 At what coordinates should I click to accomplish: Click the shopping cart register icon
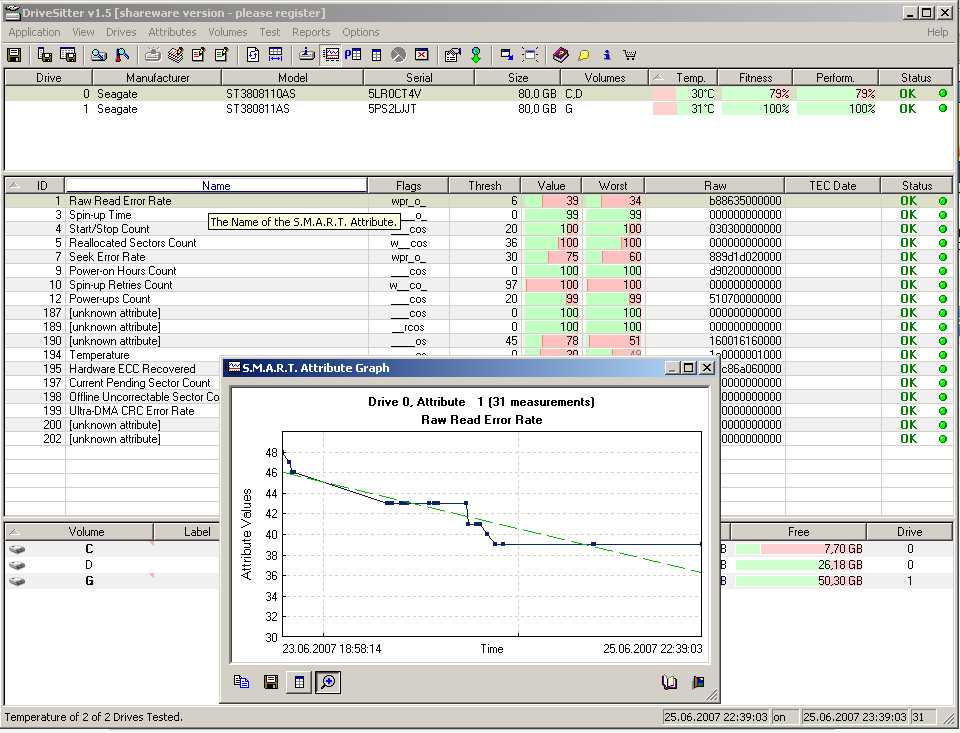629,55
